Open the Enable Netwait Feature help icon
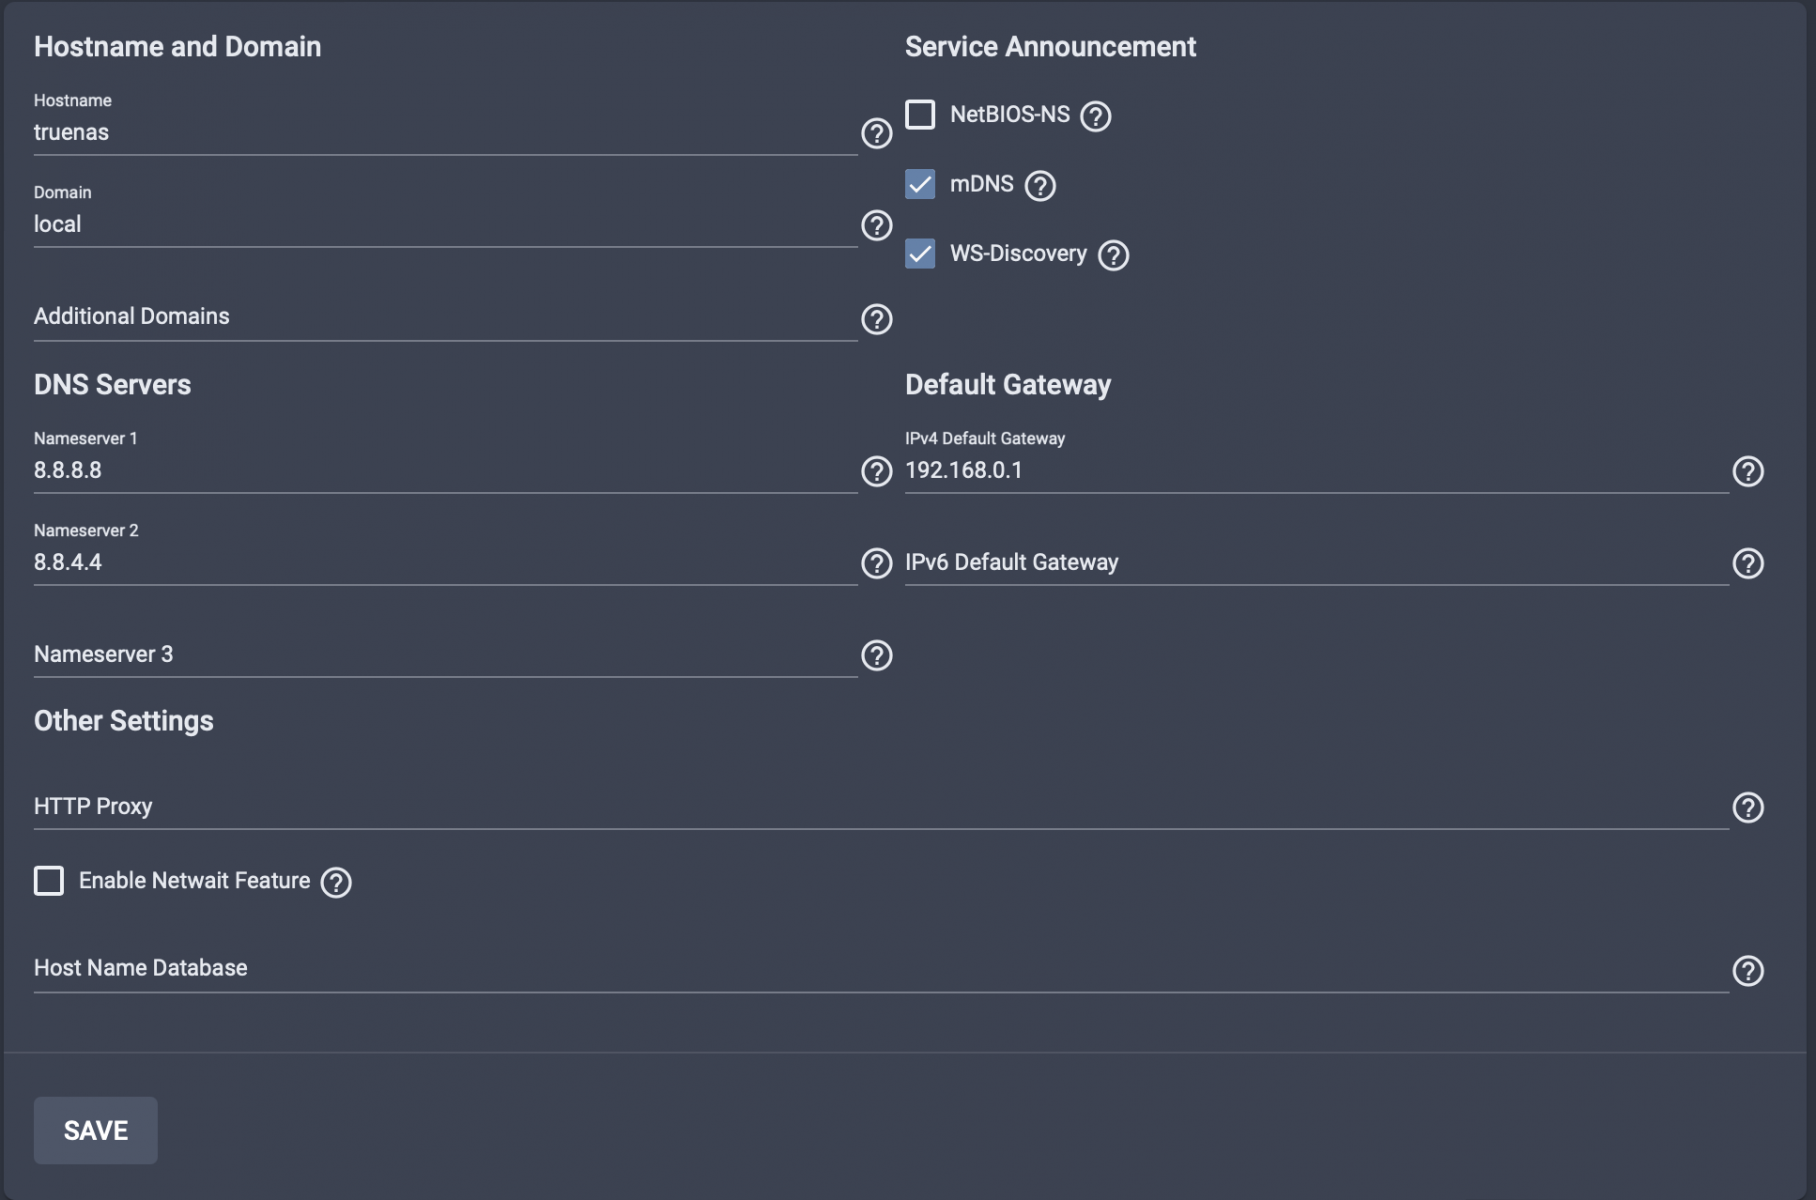 pyautogui.click(x=336, y=882)
